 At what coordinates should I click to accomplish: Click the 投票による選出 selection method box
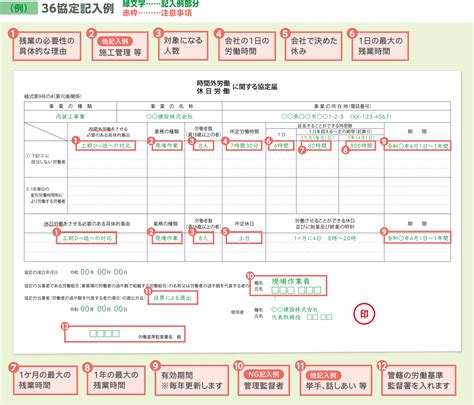pos(173,297)
